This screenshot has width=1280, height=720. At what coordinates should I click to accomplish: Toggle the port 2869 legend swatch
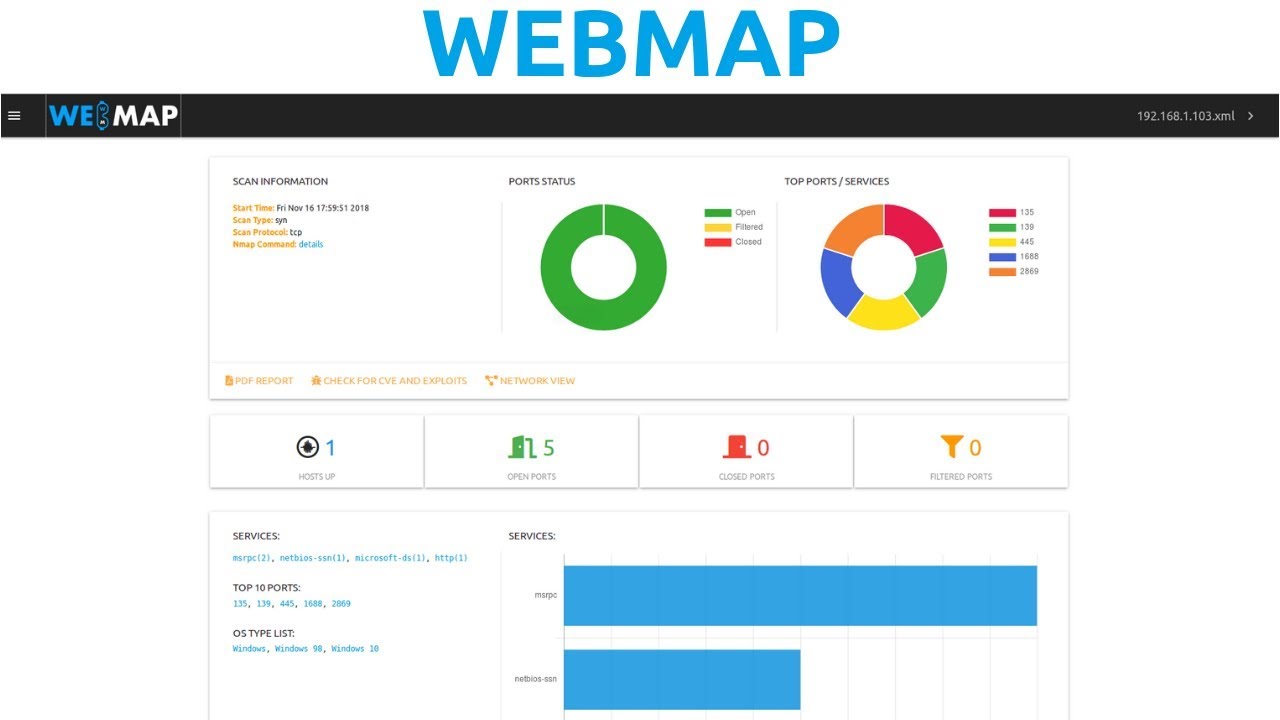(x=1002, y=272)
